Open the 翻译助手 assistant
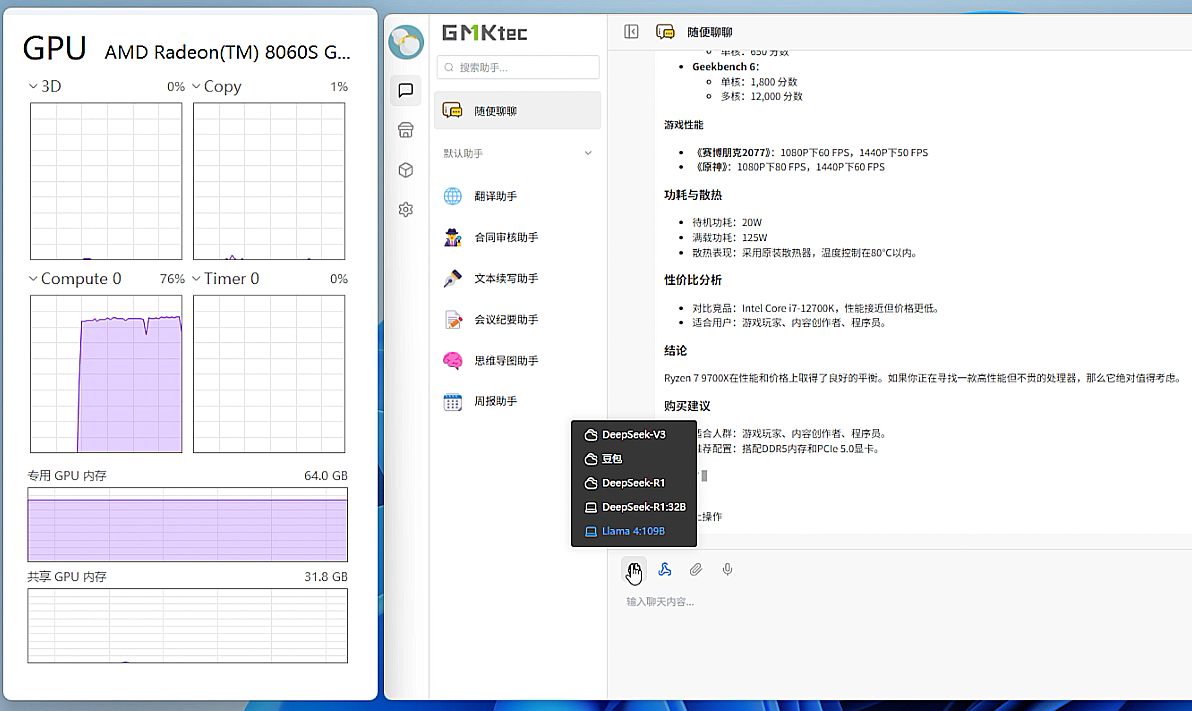The width and height of the screenshot is (1192, 711). [x=495, y=196]
